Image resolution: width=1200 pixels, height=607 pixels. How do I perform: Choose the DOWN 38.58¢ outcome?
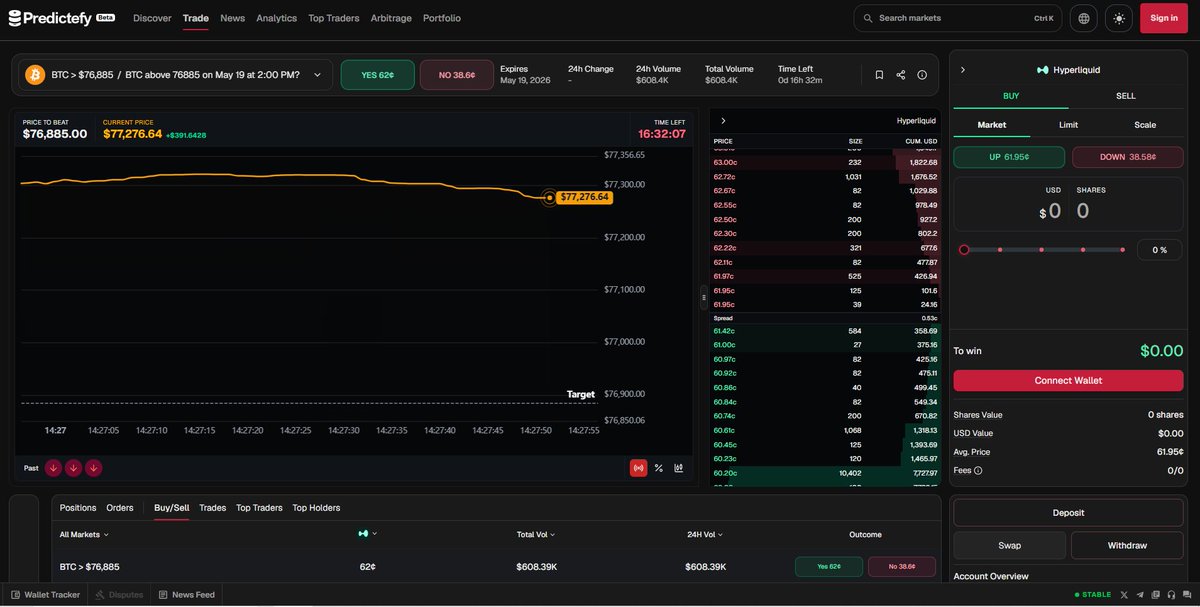(1127, 157)
